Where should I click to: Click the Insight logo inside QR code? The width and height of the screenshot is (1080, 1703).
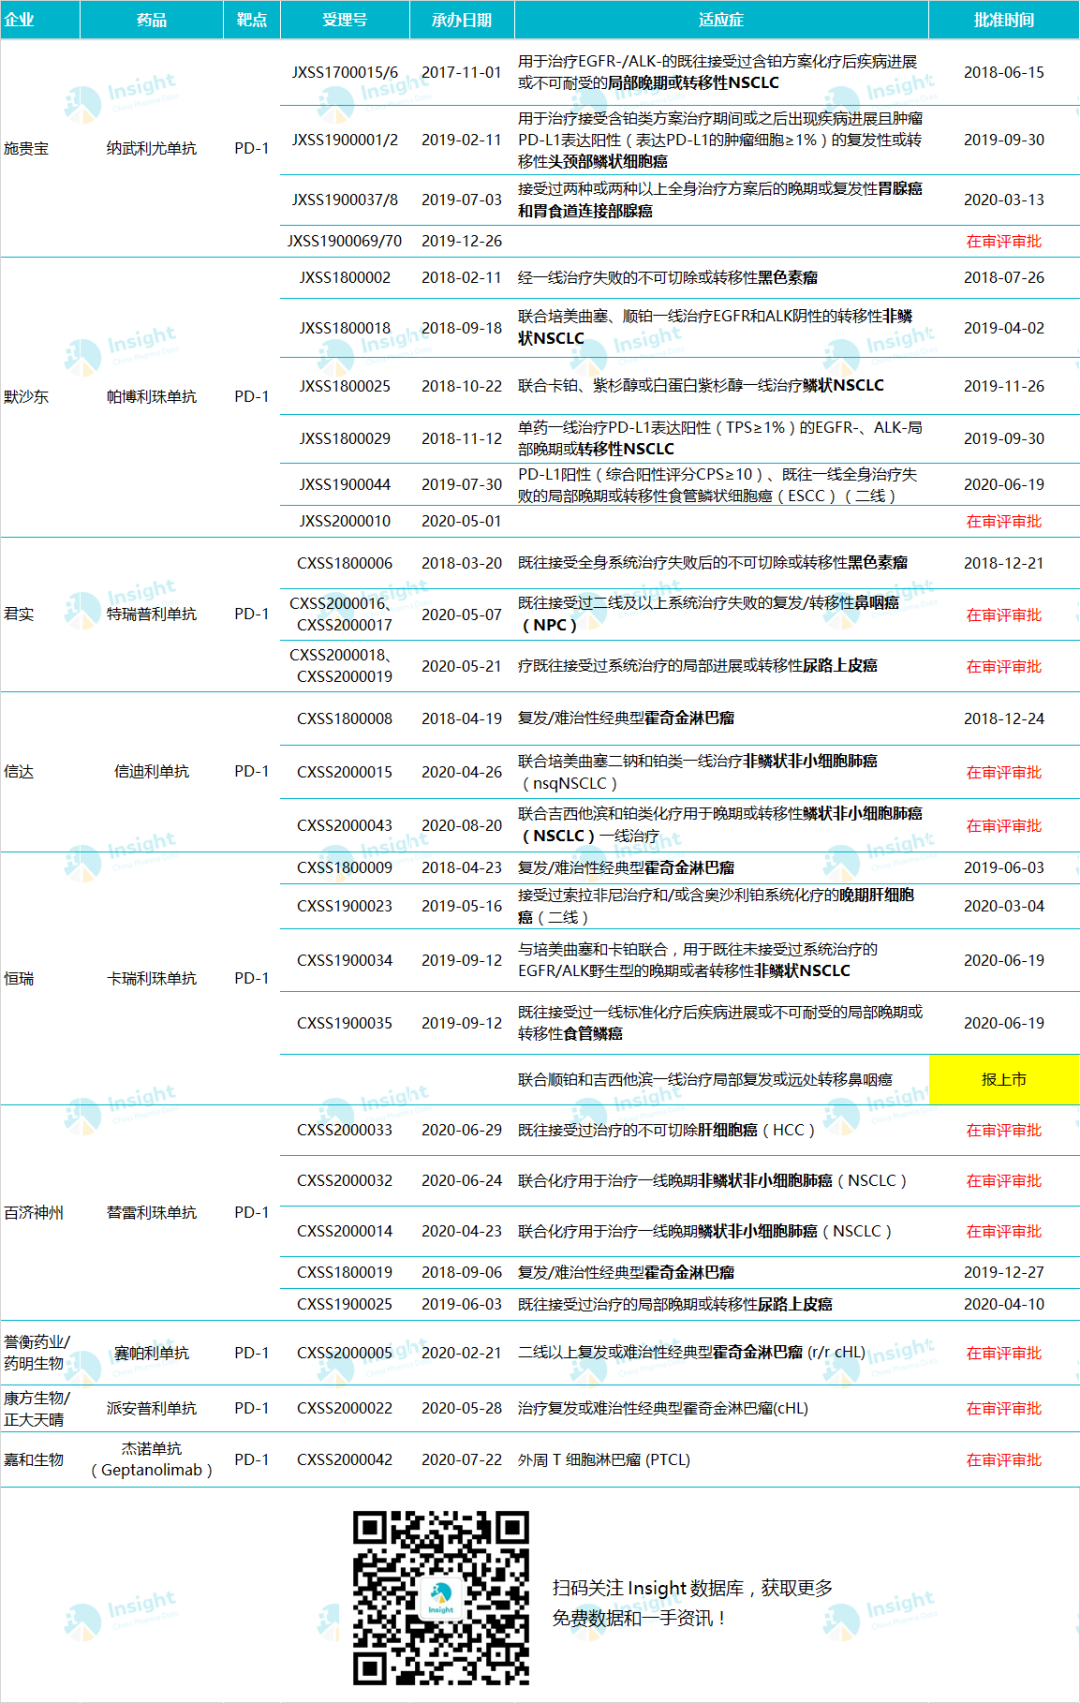pos(441,1598)
